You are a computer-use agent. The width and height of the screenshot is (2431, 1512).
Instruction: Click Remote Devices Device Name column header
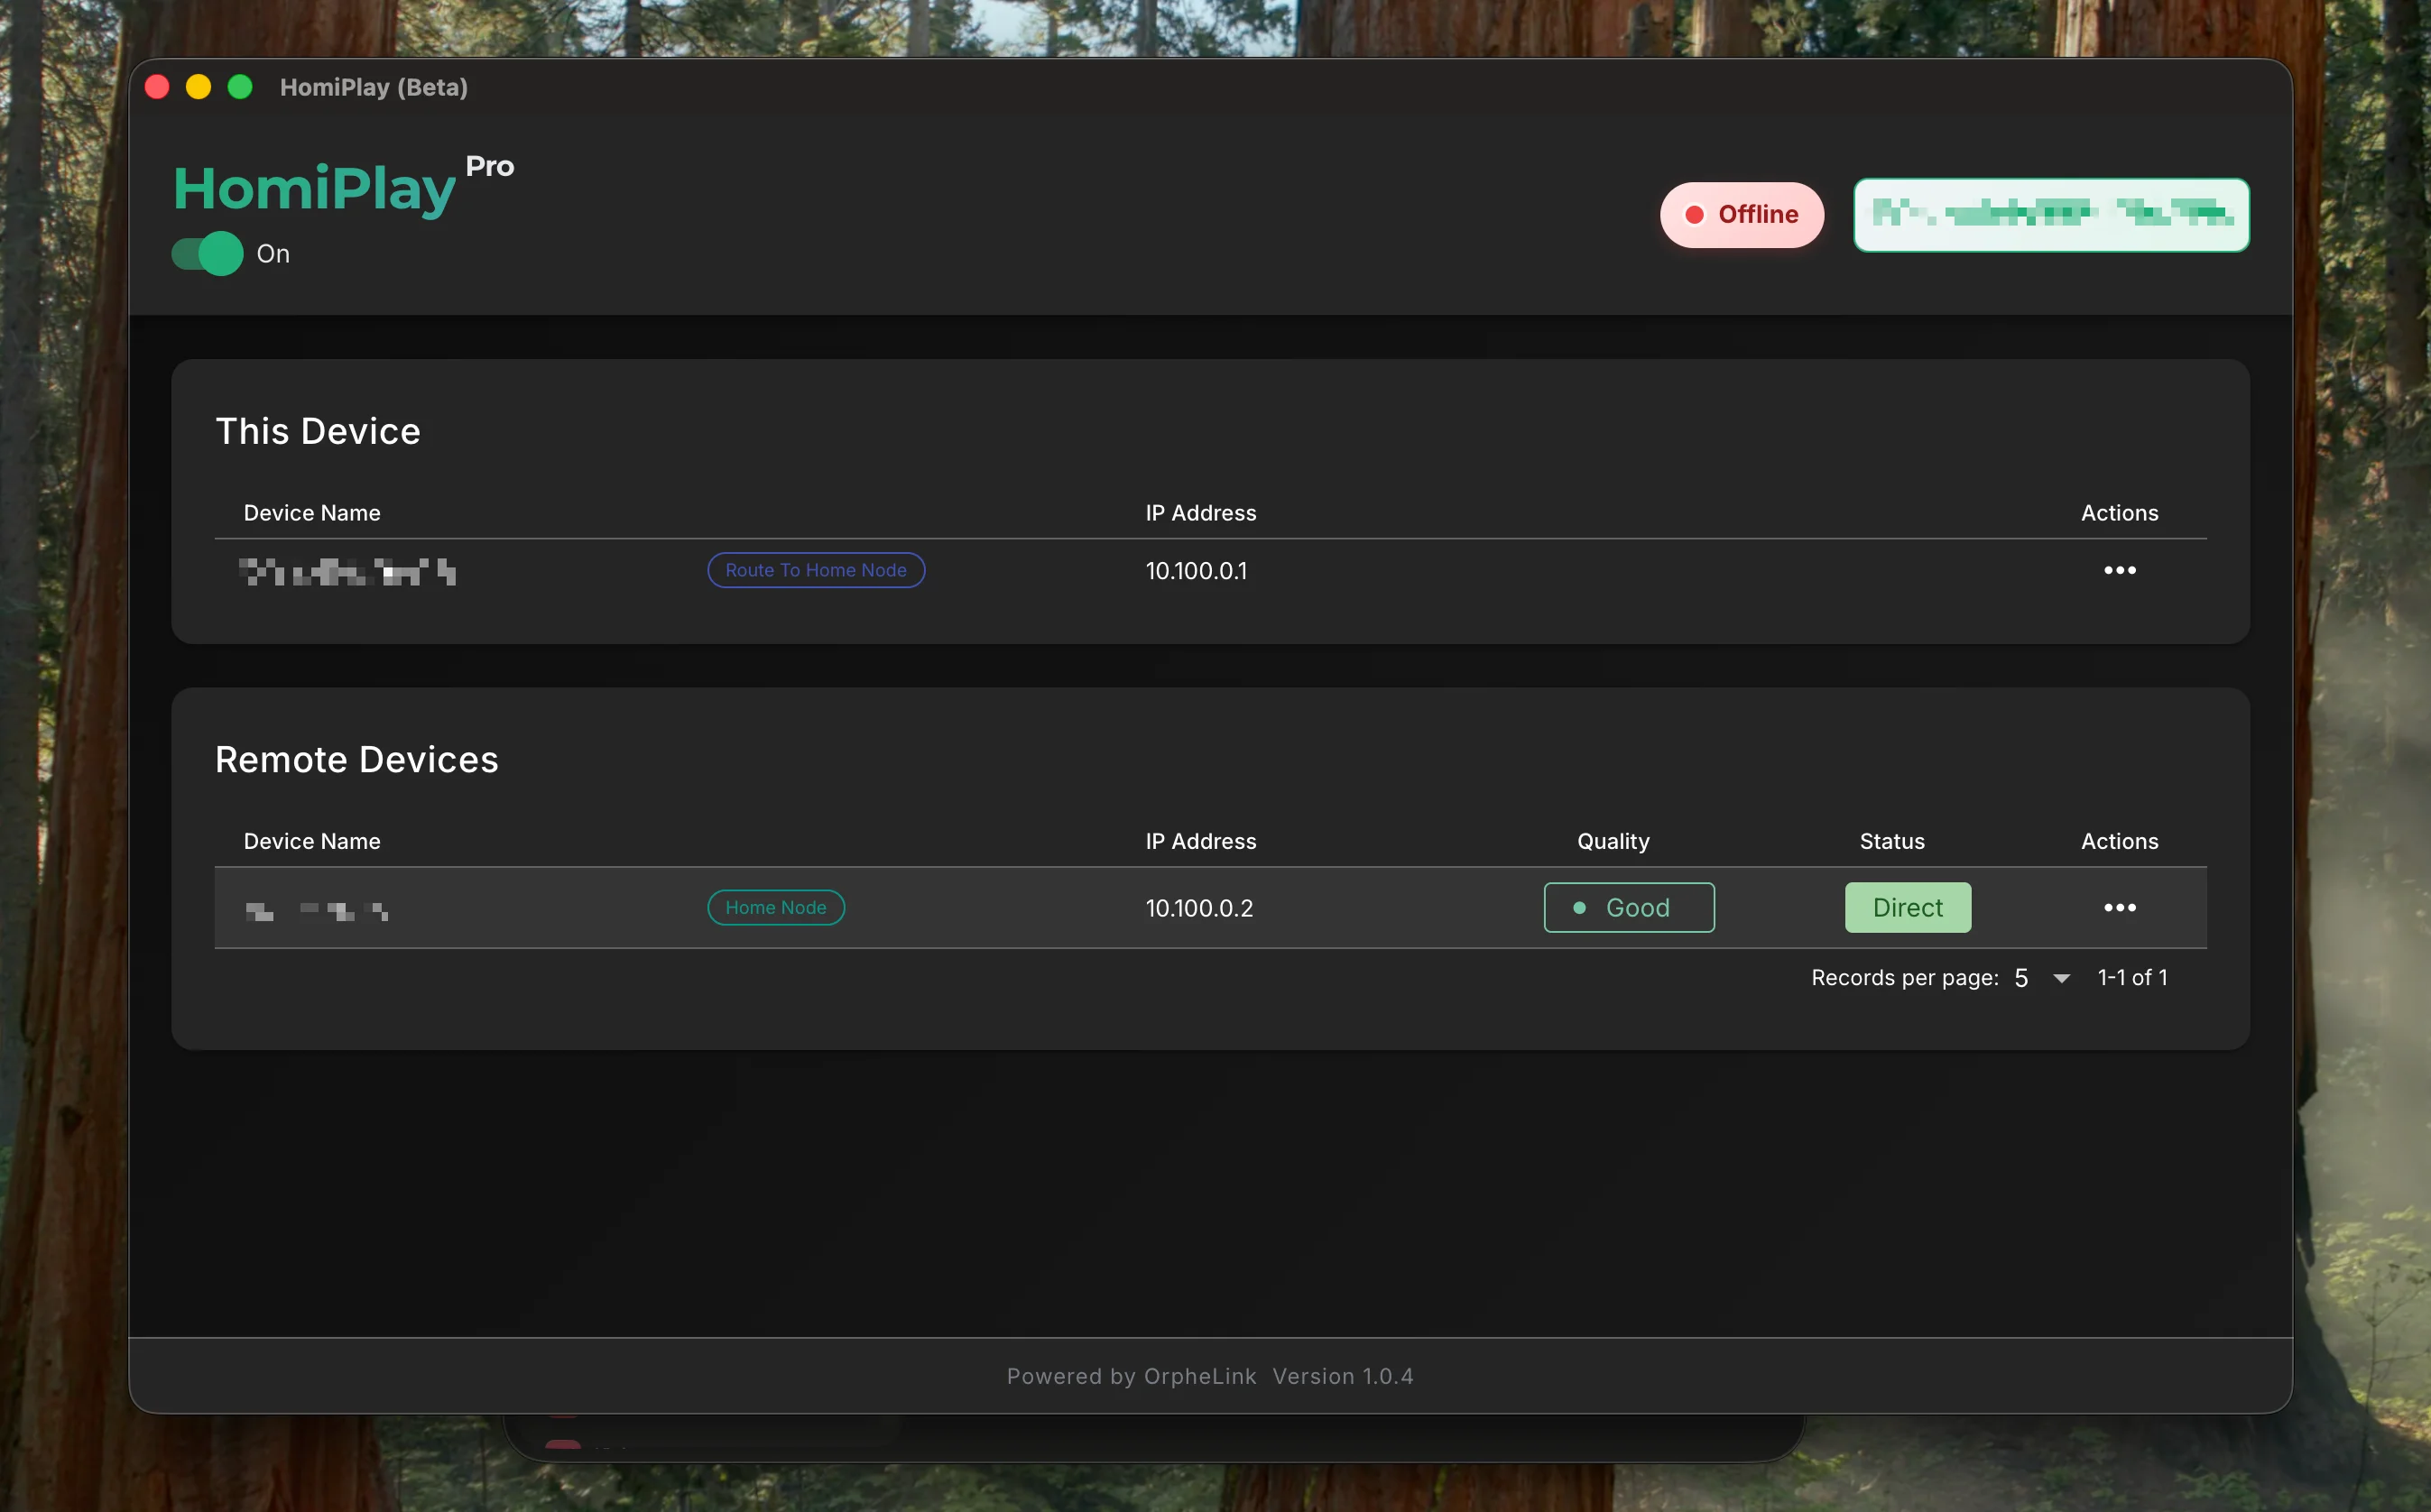pyautogui.click(x=312, y=841)
